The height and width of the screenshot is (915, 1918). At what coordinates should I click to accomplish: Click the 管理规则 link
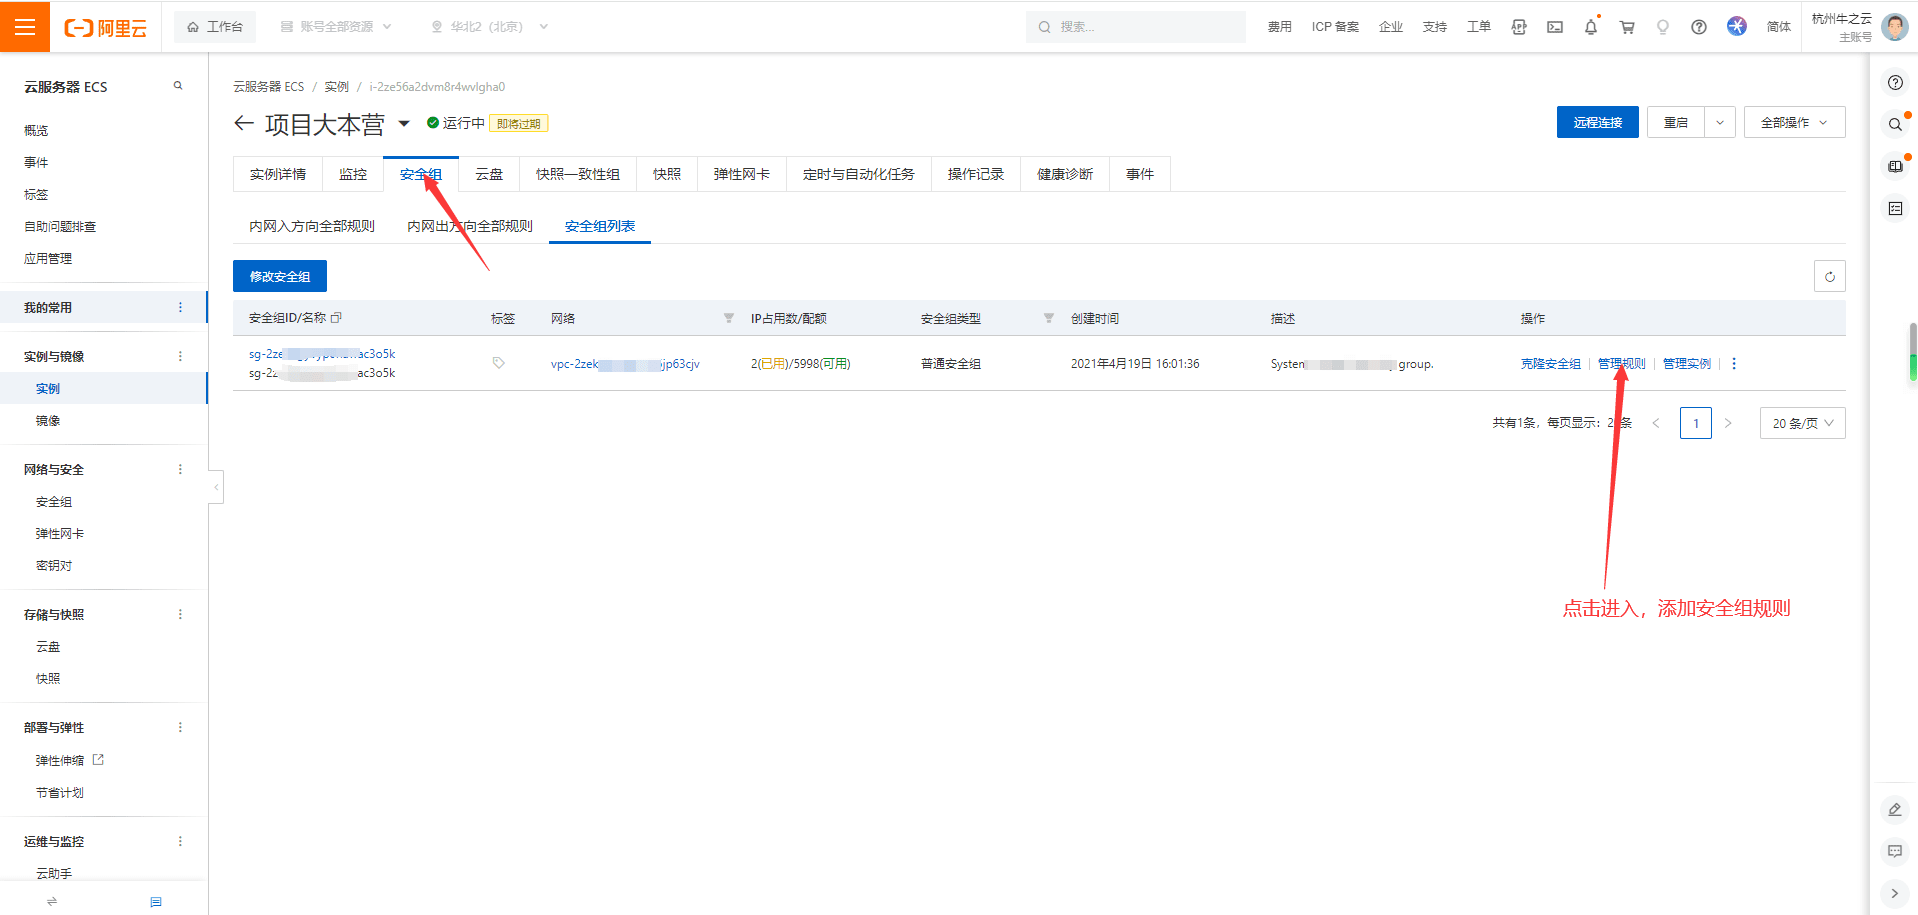pos(1621,364)
